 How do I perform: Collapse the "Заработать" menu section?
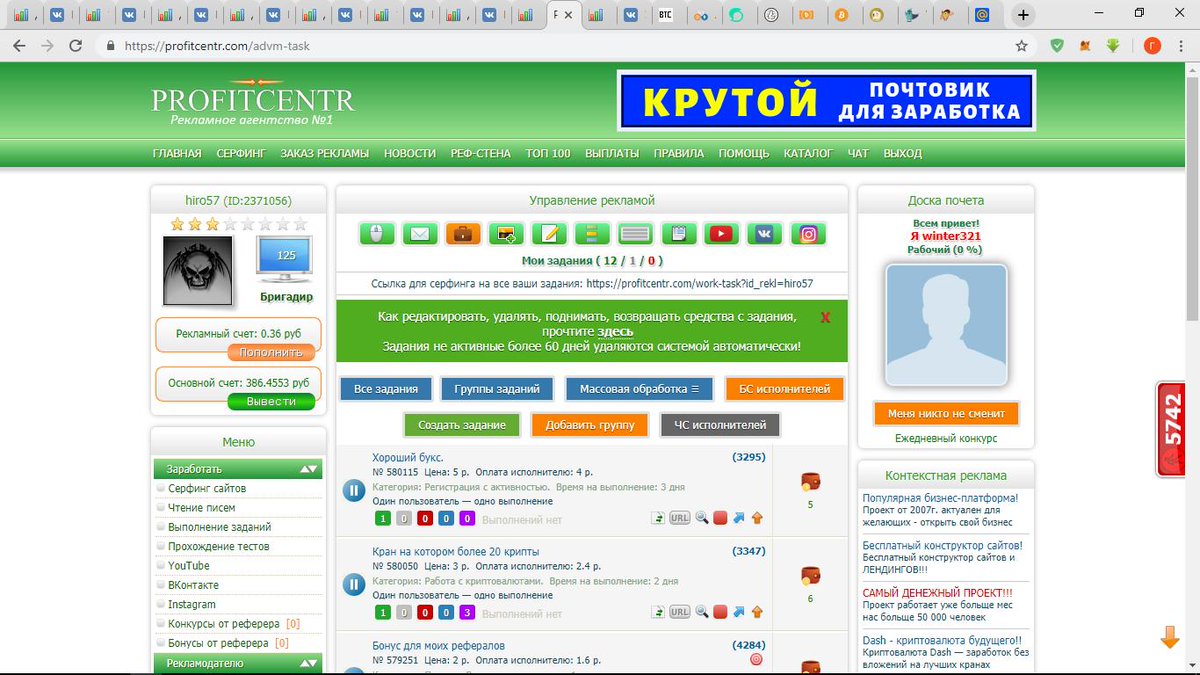tap(310, 468)
